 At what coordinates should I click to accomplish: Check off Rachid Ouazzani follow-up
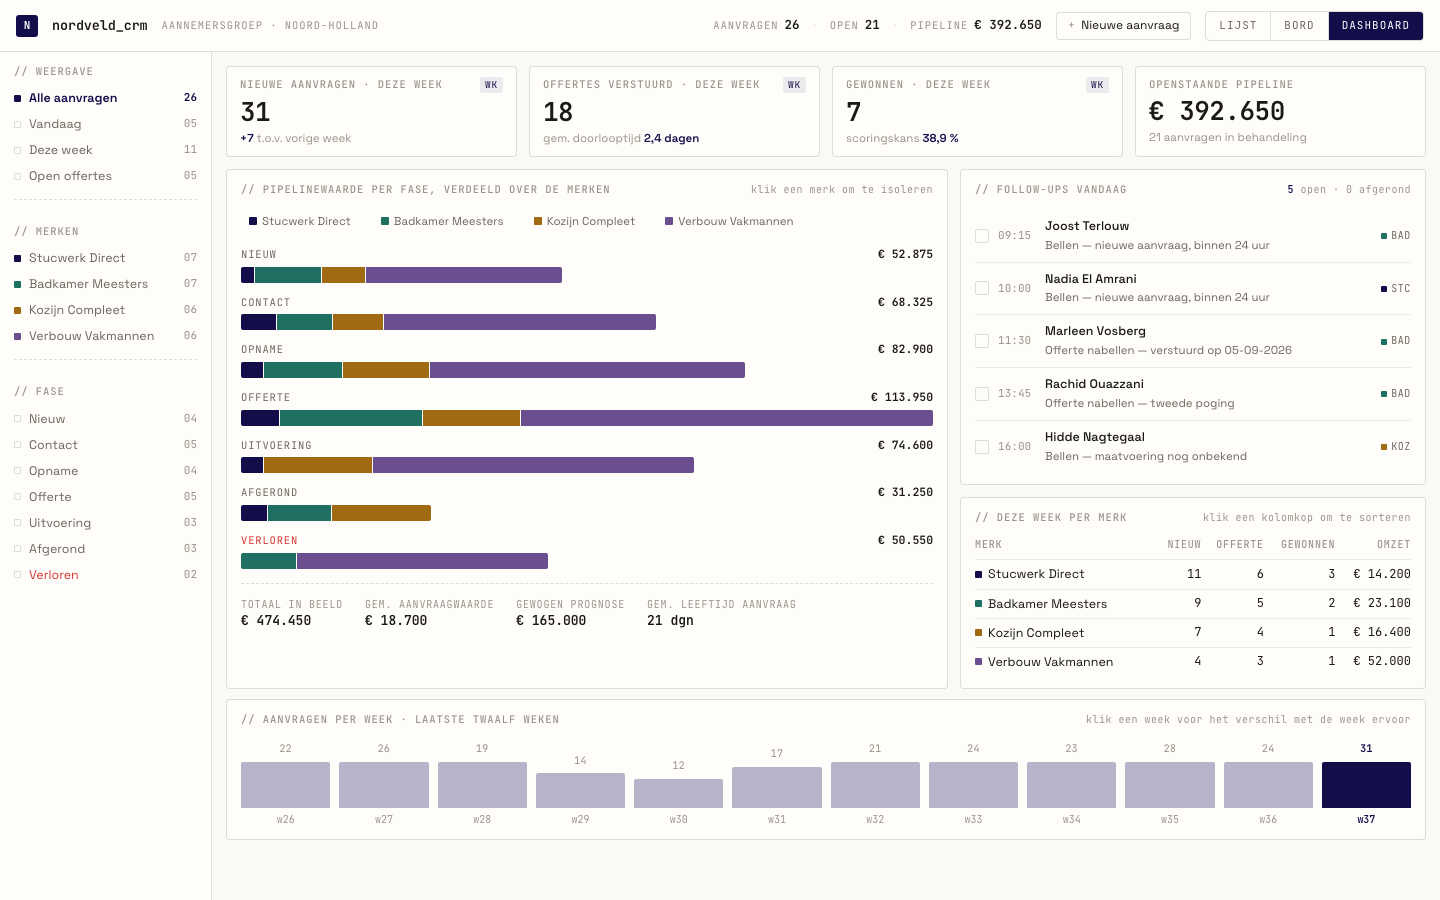pos(982,394)
